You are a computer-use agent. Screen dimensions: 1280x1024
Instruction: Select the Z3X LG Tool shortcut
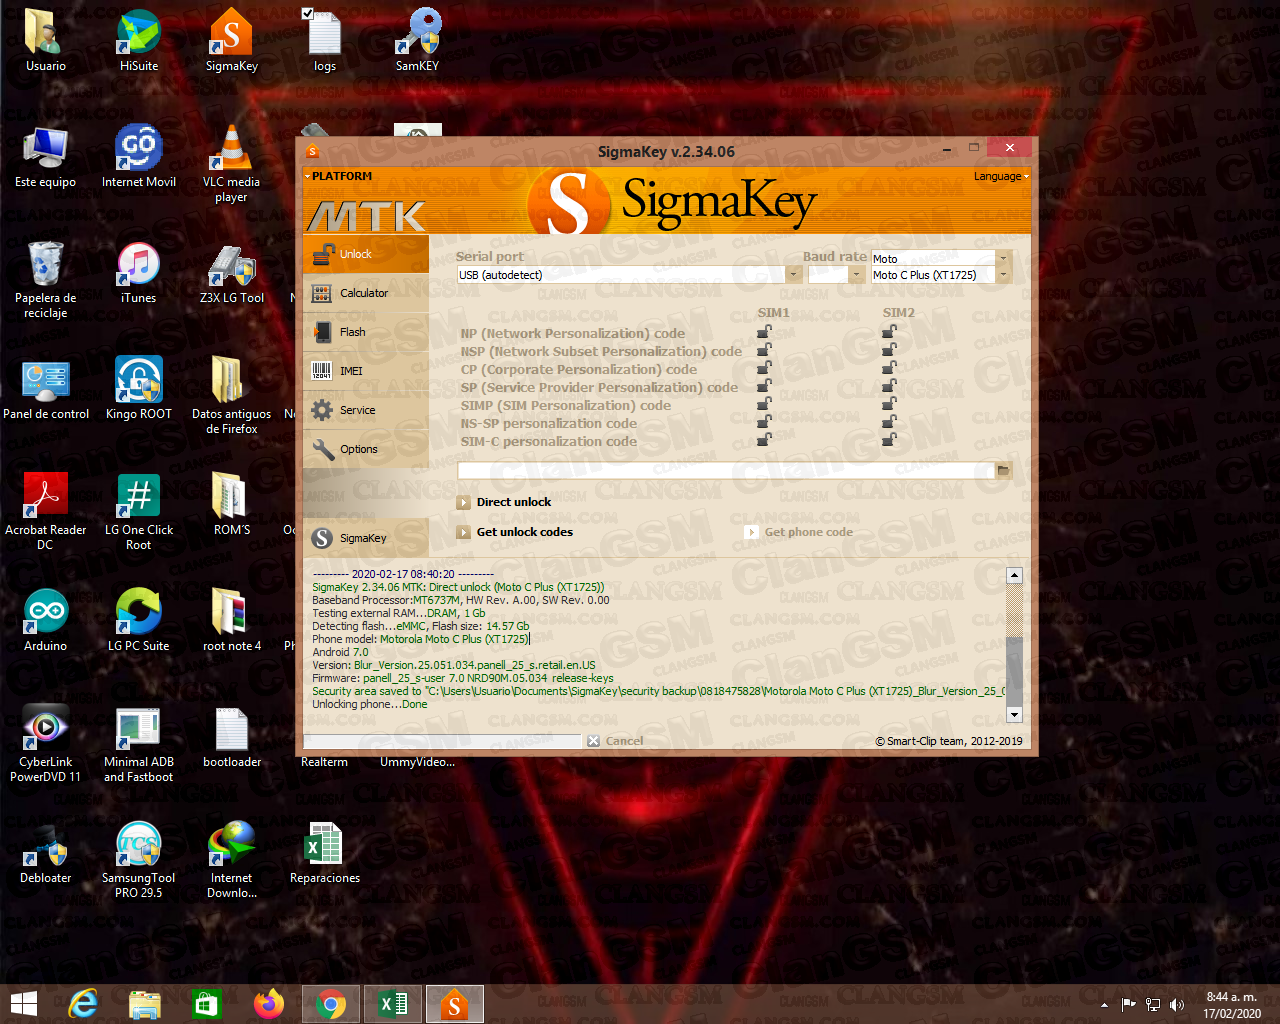point(232,274)
